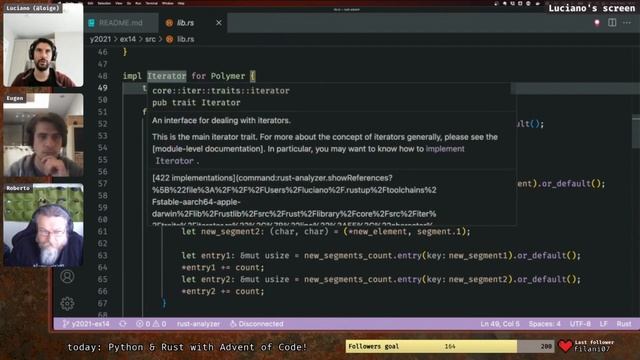
Task: Click the 'Last follower Filani07' text
Action: click(x=594, y=346)
